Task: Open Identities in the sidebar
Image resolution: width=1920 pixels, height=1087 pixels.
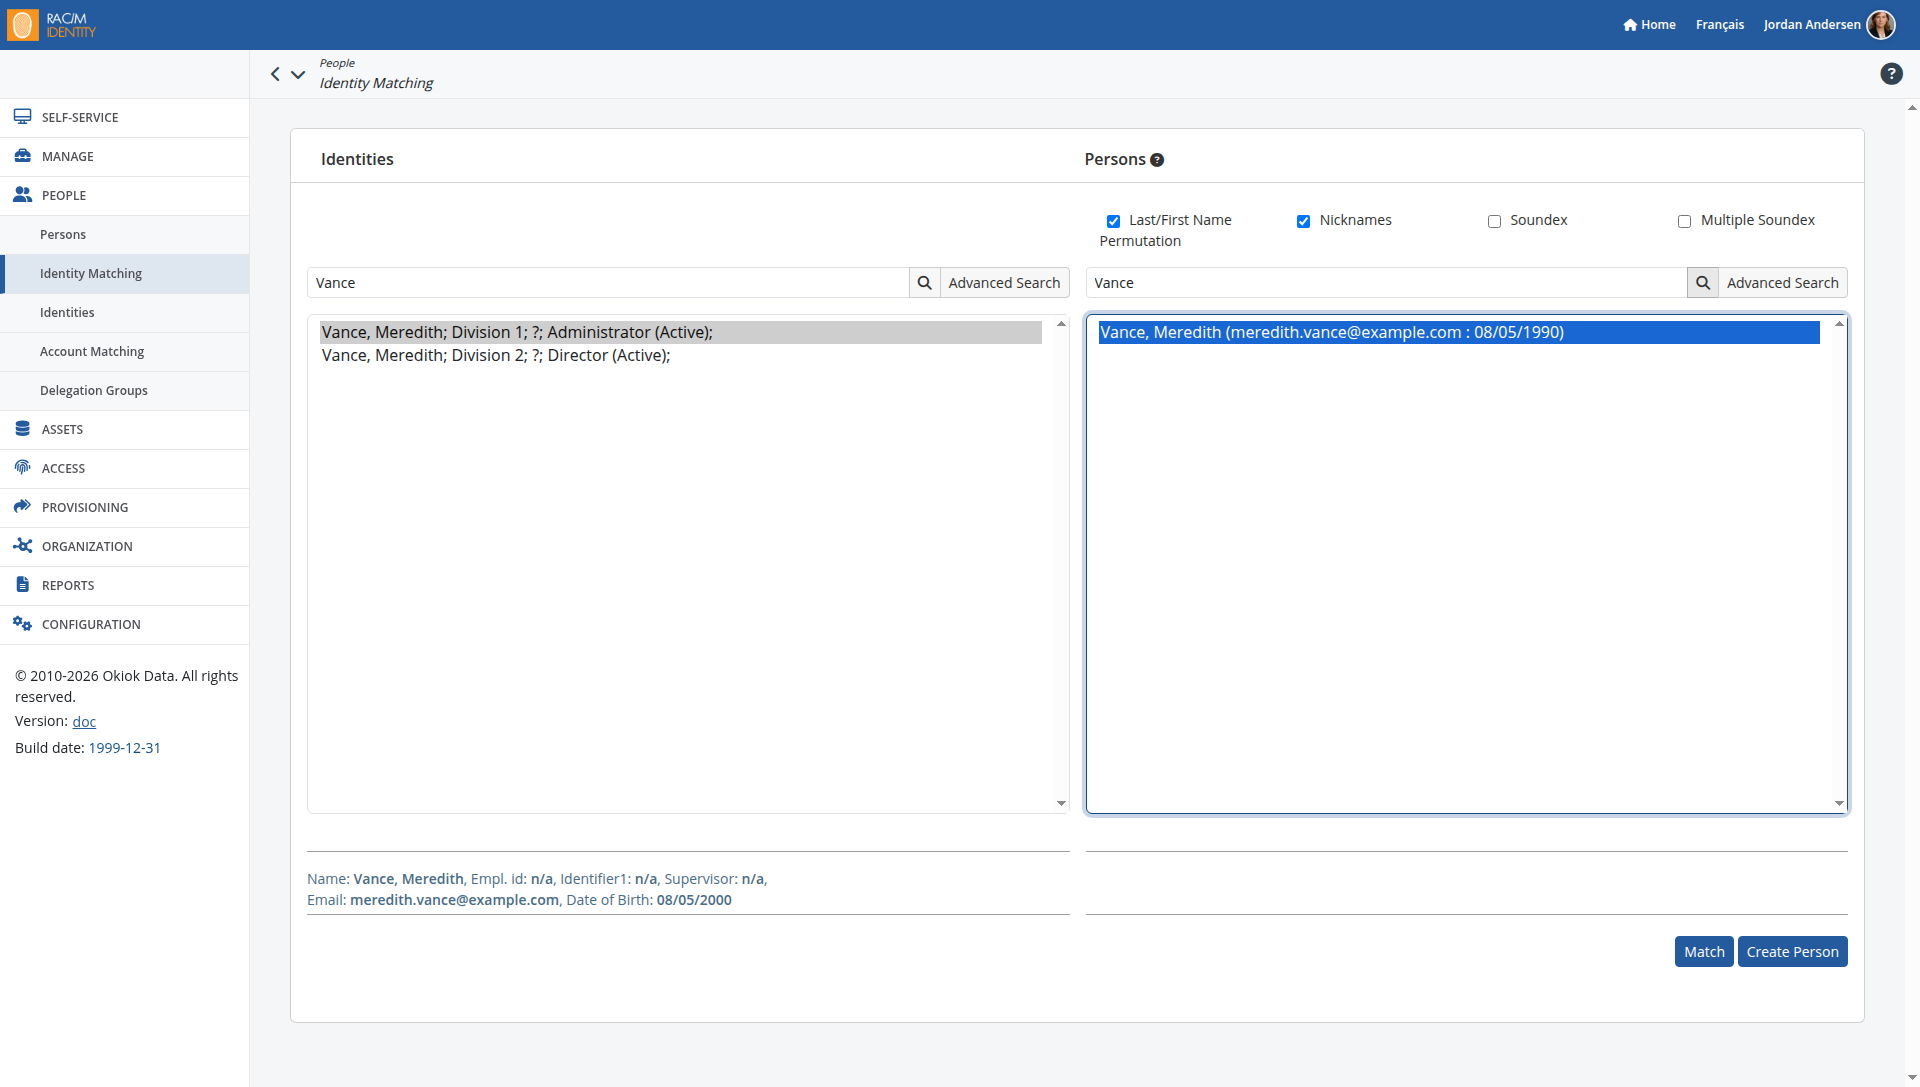Action: coord(125,313)
